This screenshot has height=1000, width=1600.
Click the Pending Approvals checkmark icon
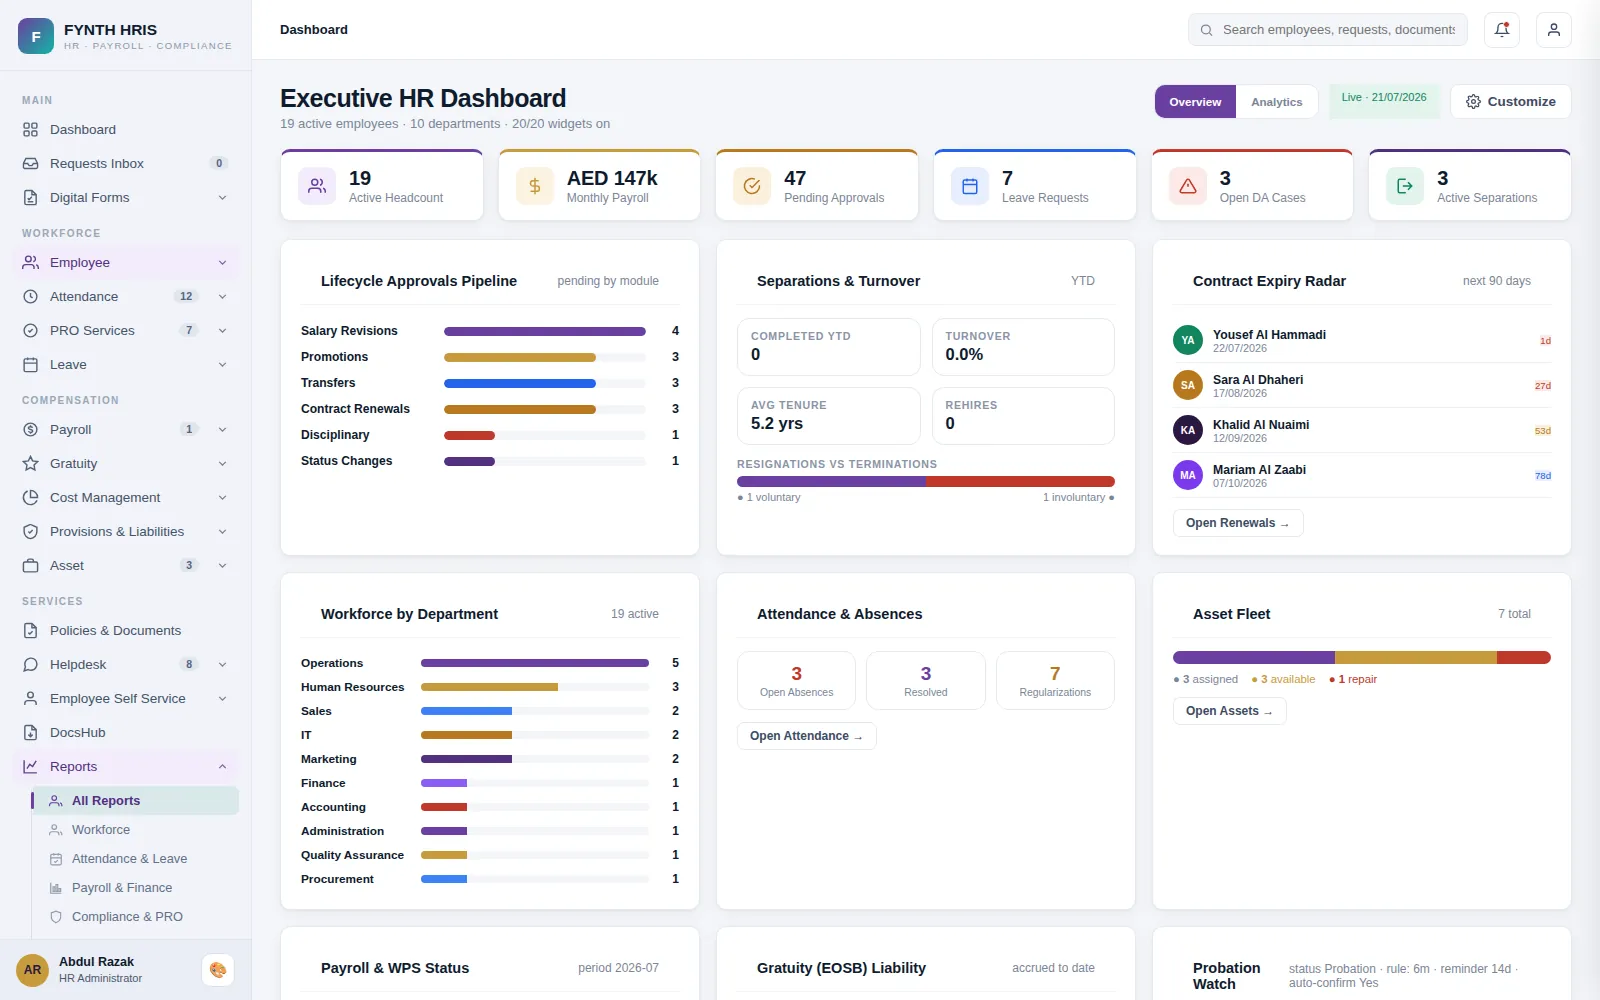pyautogui.click(x=752, y=186)
